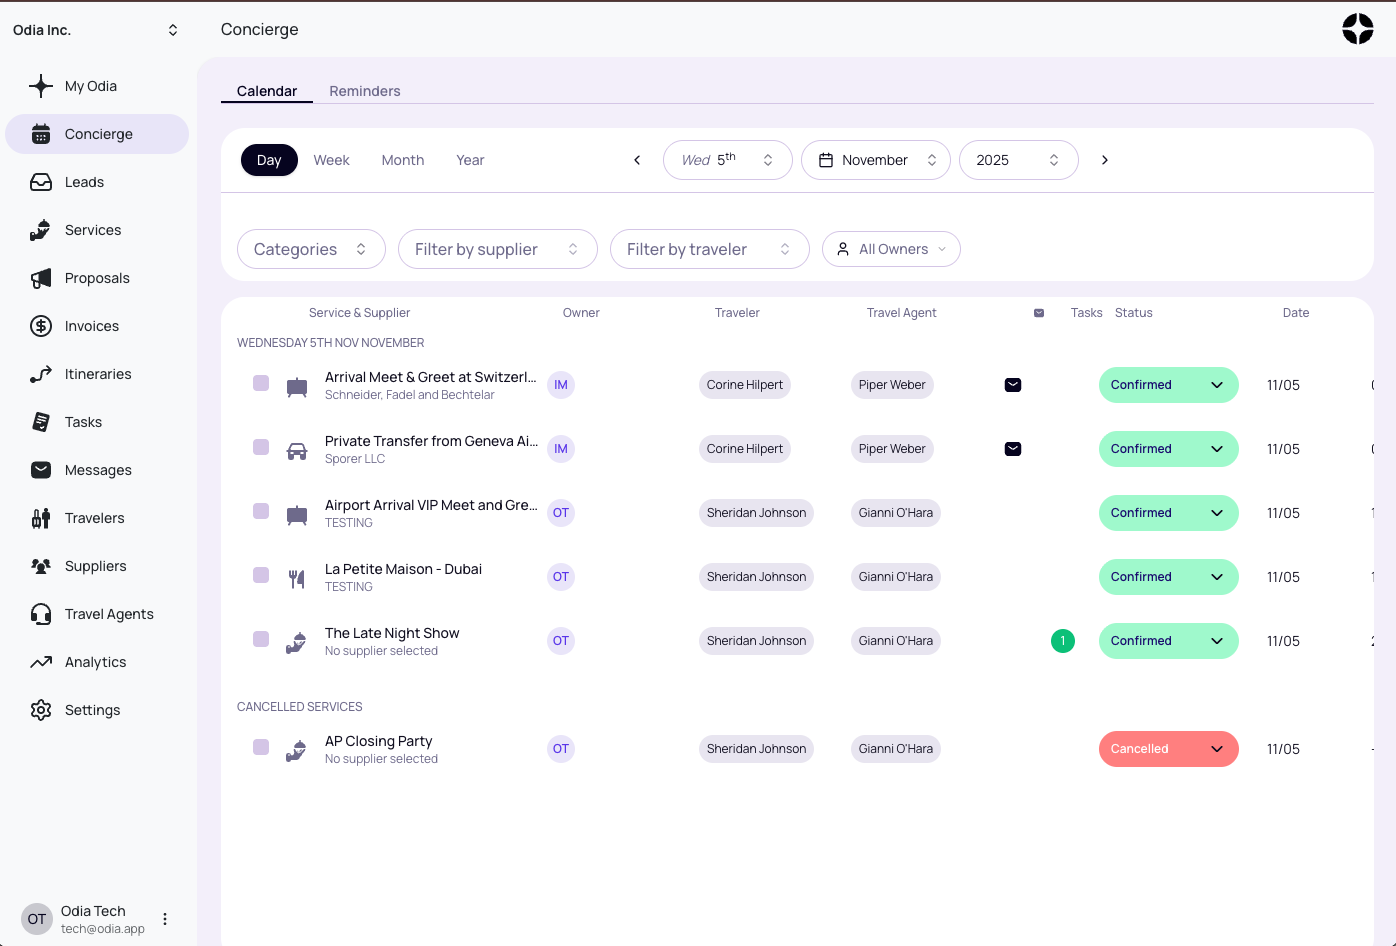Click the Odia logo at top right
The width and height of the screenshot is (1396, 946).
click(x=1357, y=29)
